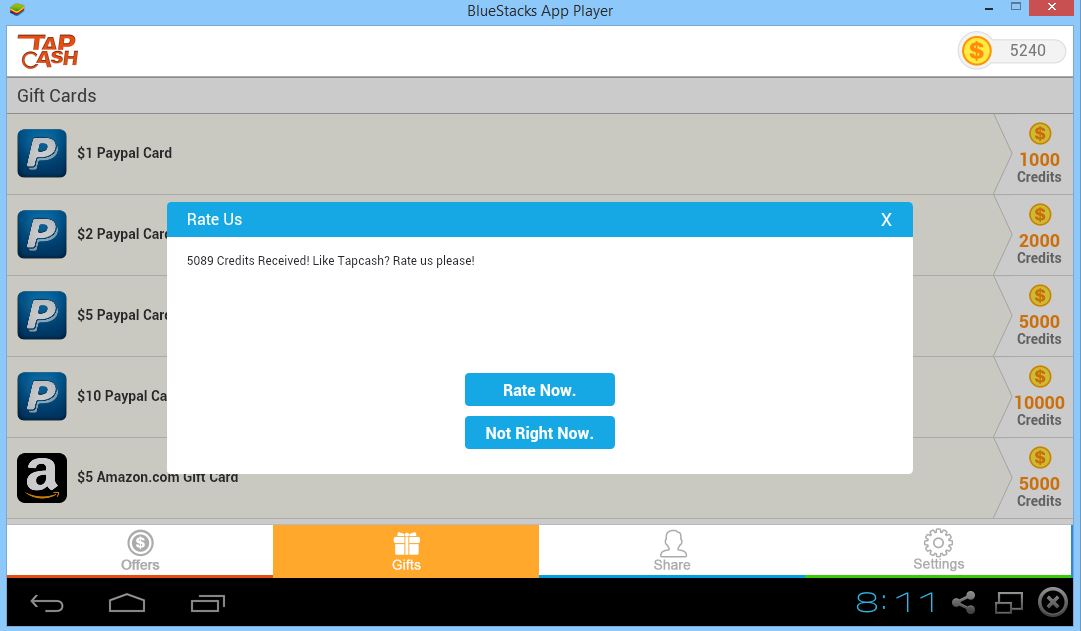
Task: Select the $10 Paypal Card icon
Action: tap(42, 396)
